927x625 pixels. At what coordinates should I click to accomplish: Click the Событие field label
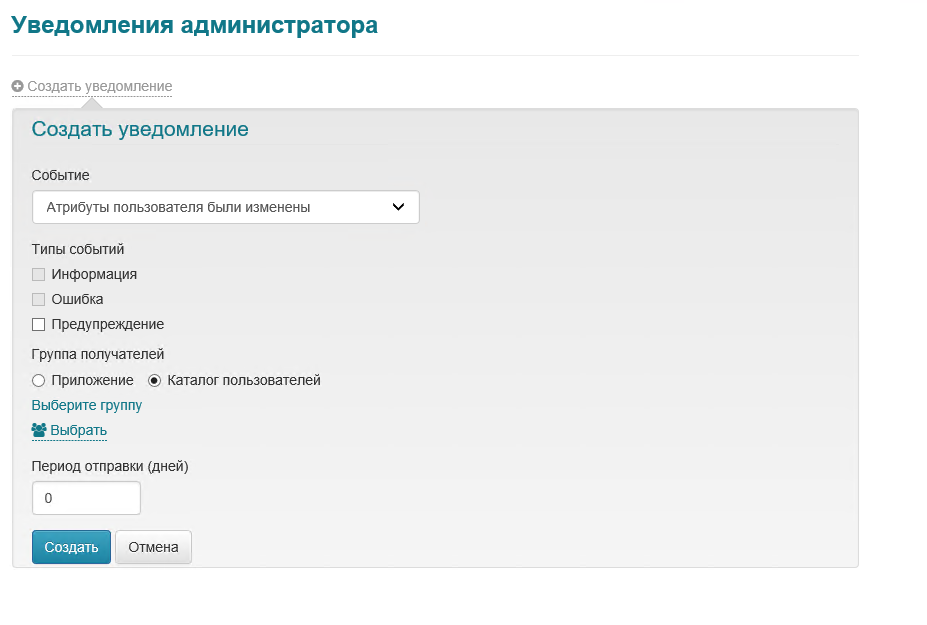pos(61,175)
